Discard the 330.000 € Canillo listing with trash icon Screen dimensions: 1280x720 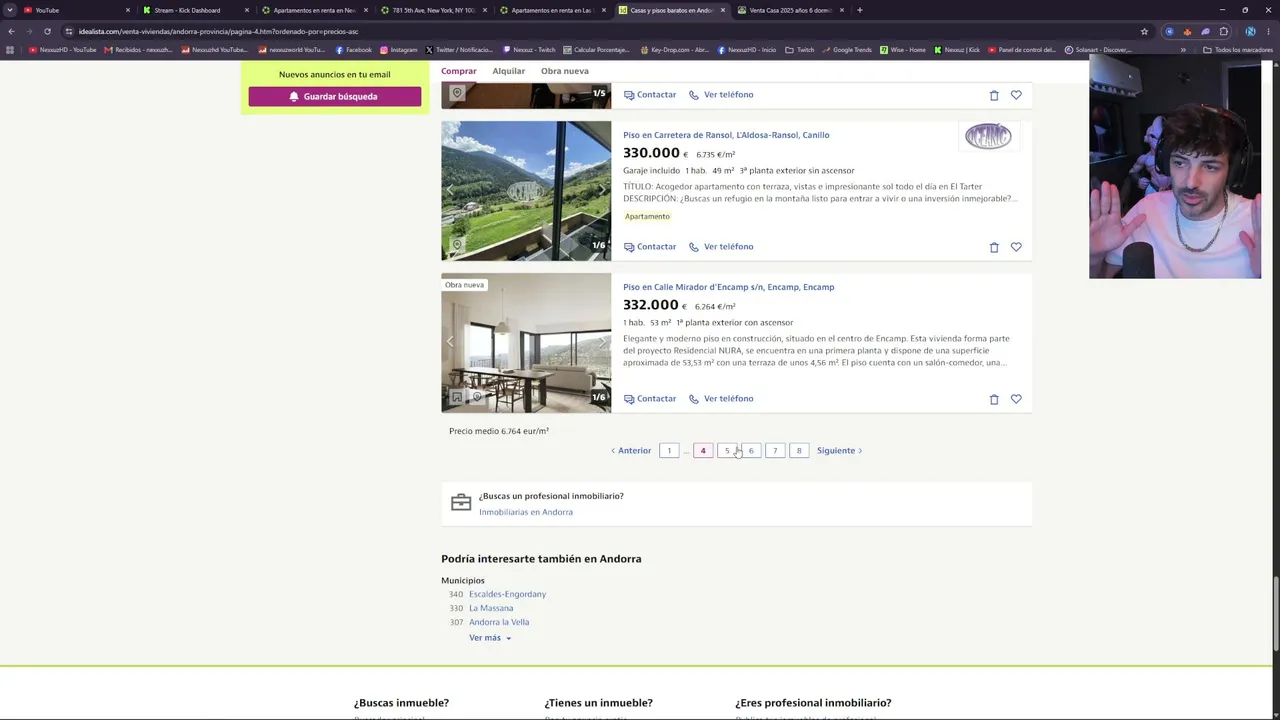(994, 247)
